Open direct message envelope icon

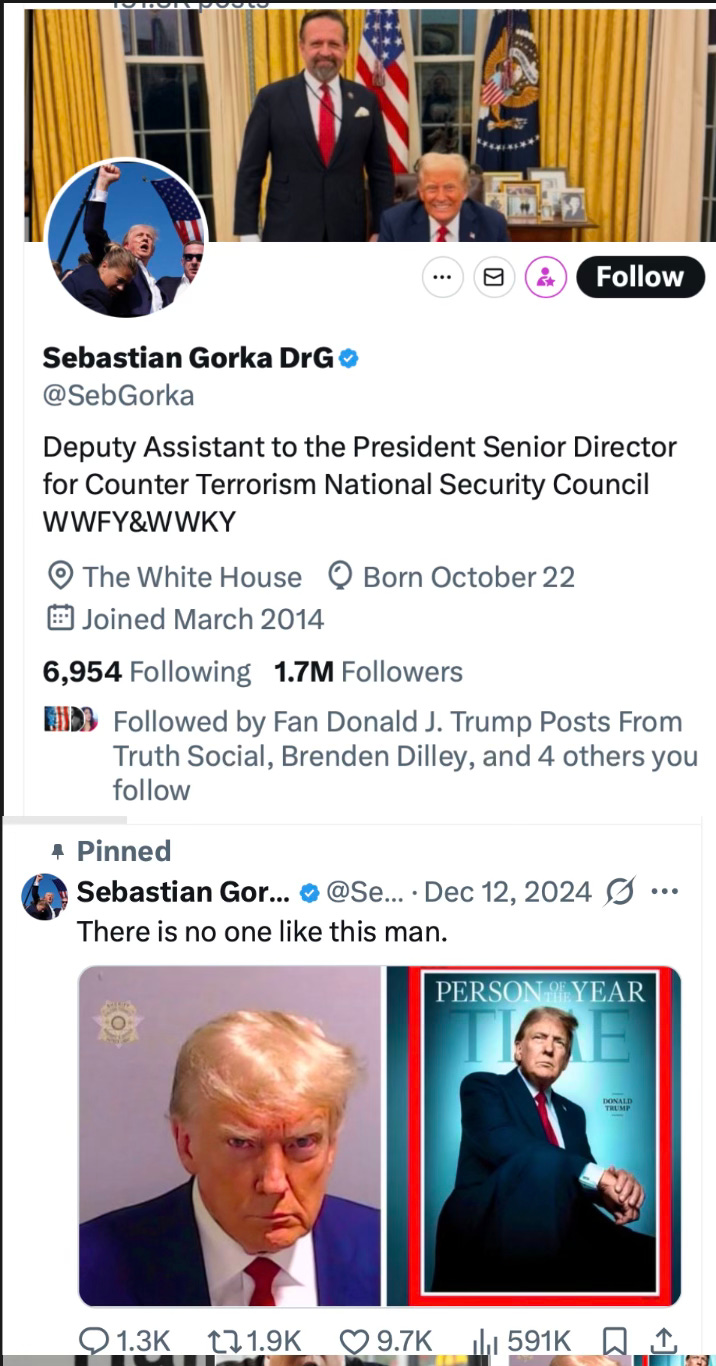(494, 278)
